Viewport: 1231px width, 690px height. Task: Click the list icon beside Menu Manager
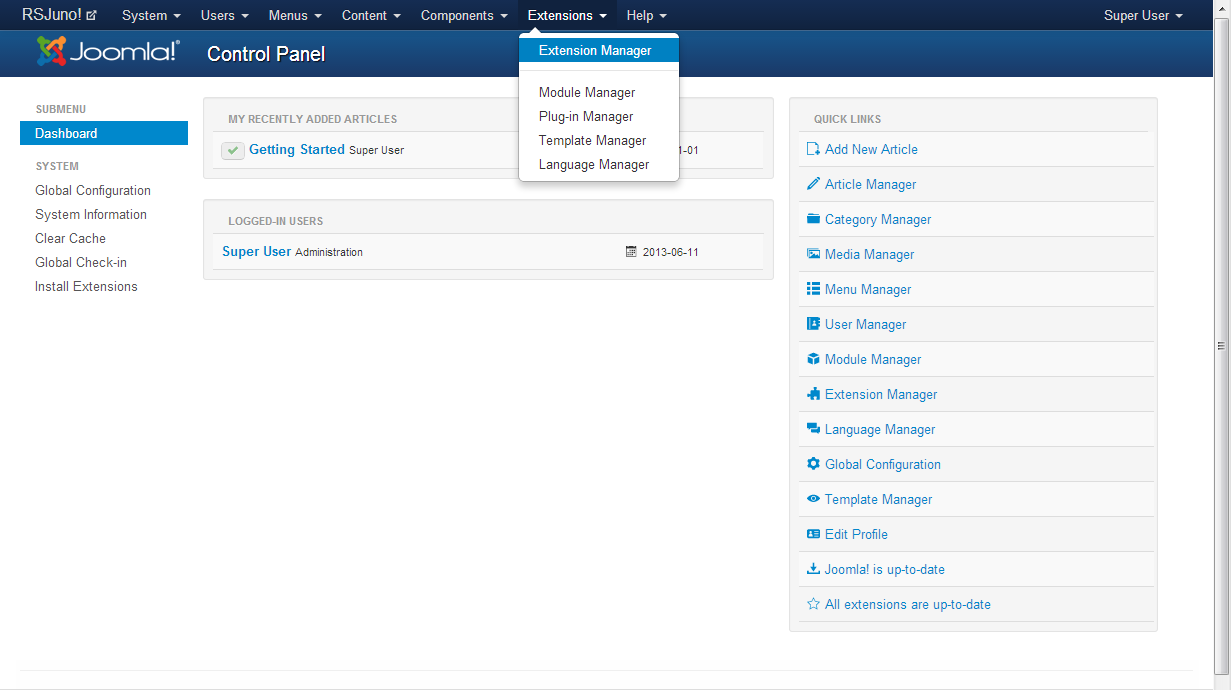point(813,289)
